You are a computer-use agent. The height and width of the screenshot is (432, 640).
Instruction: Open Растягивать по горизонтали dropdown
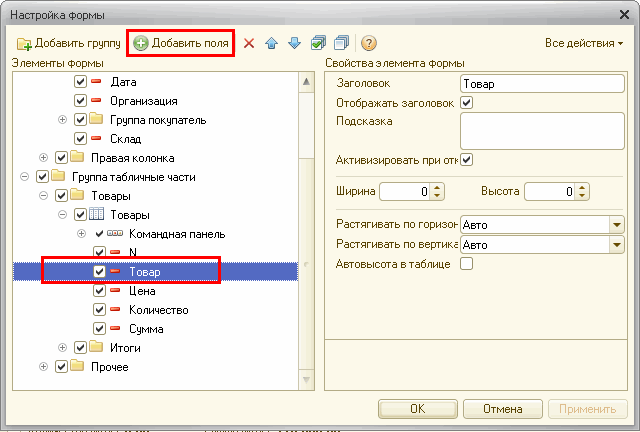click(x=617, y=225)
